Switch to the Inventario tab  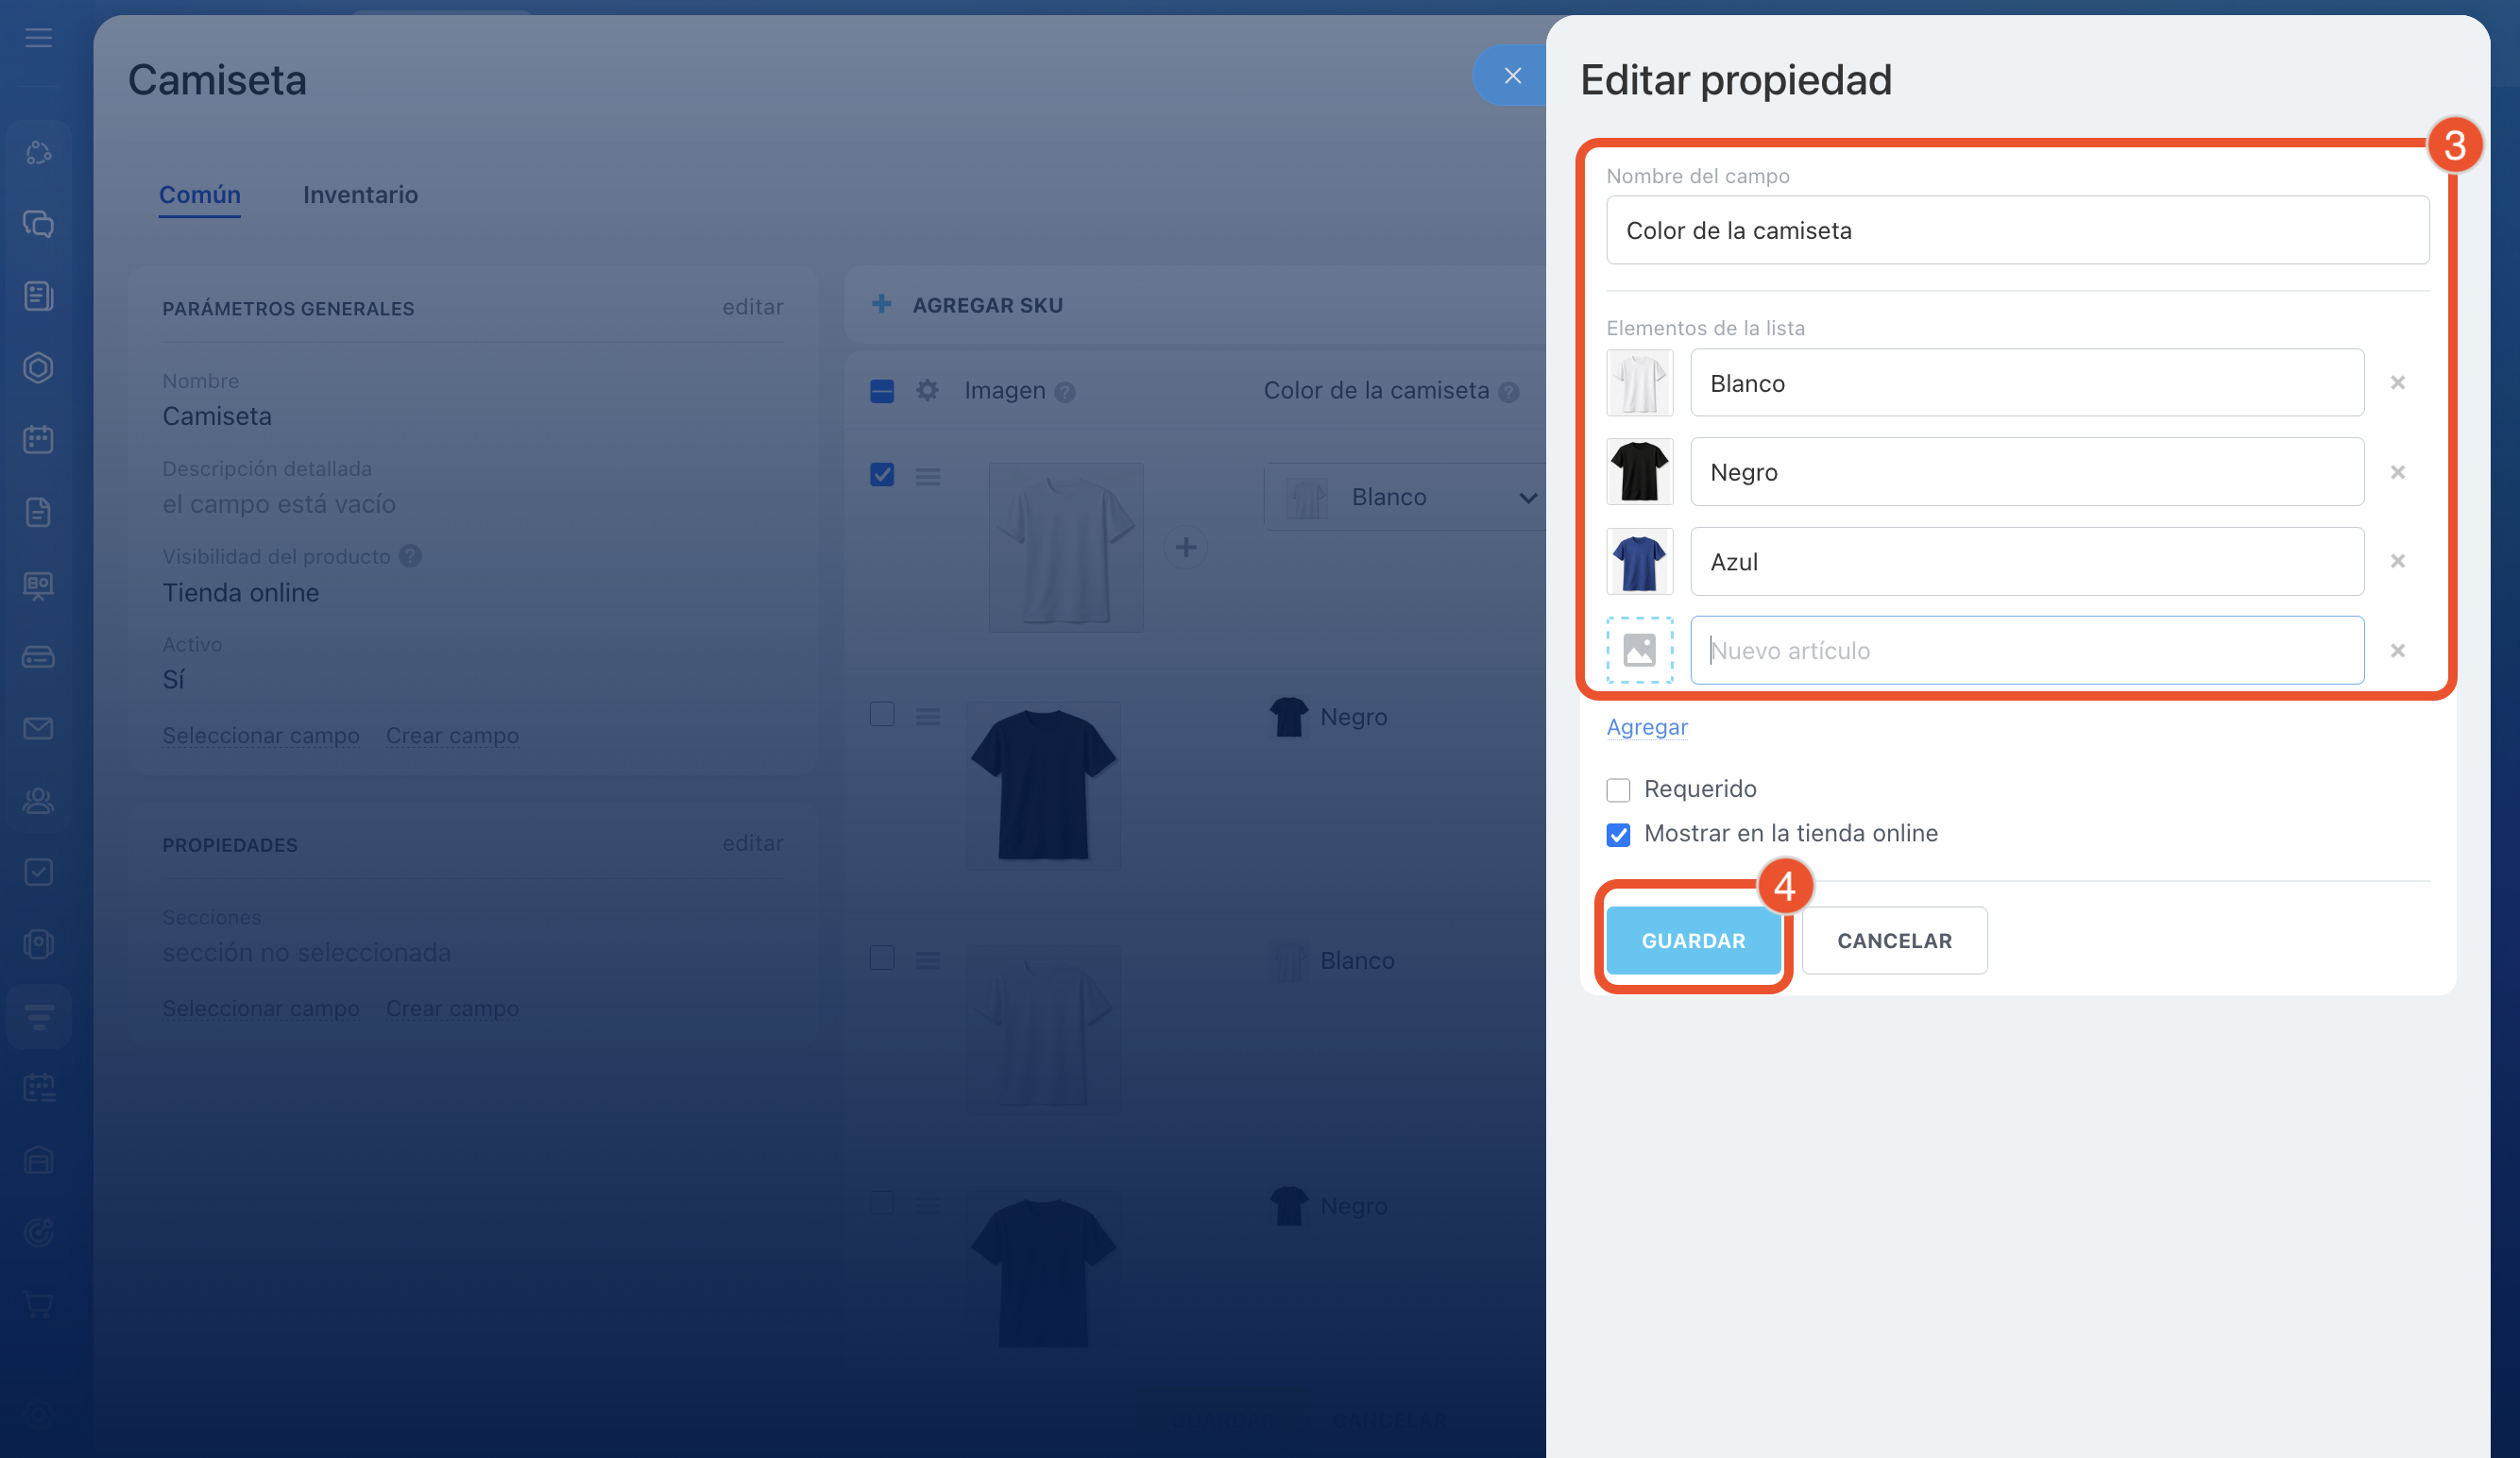(x=360, y=195)
